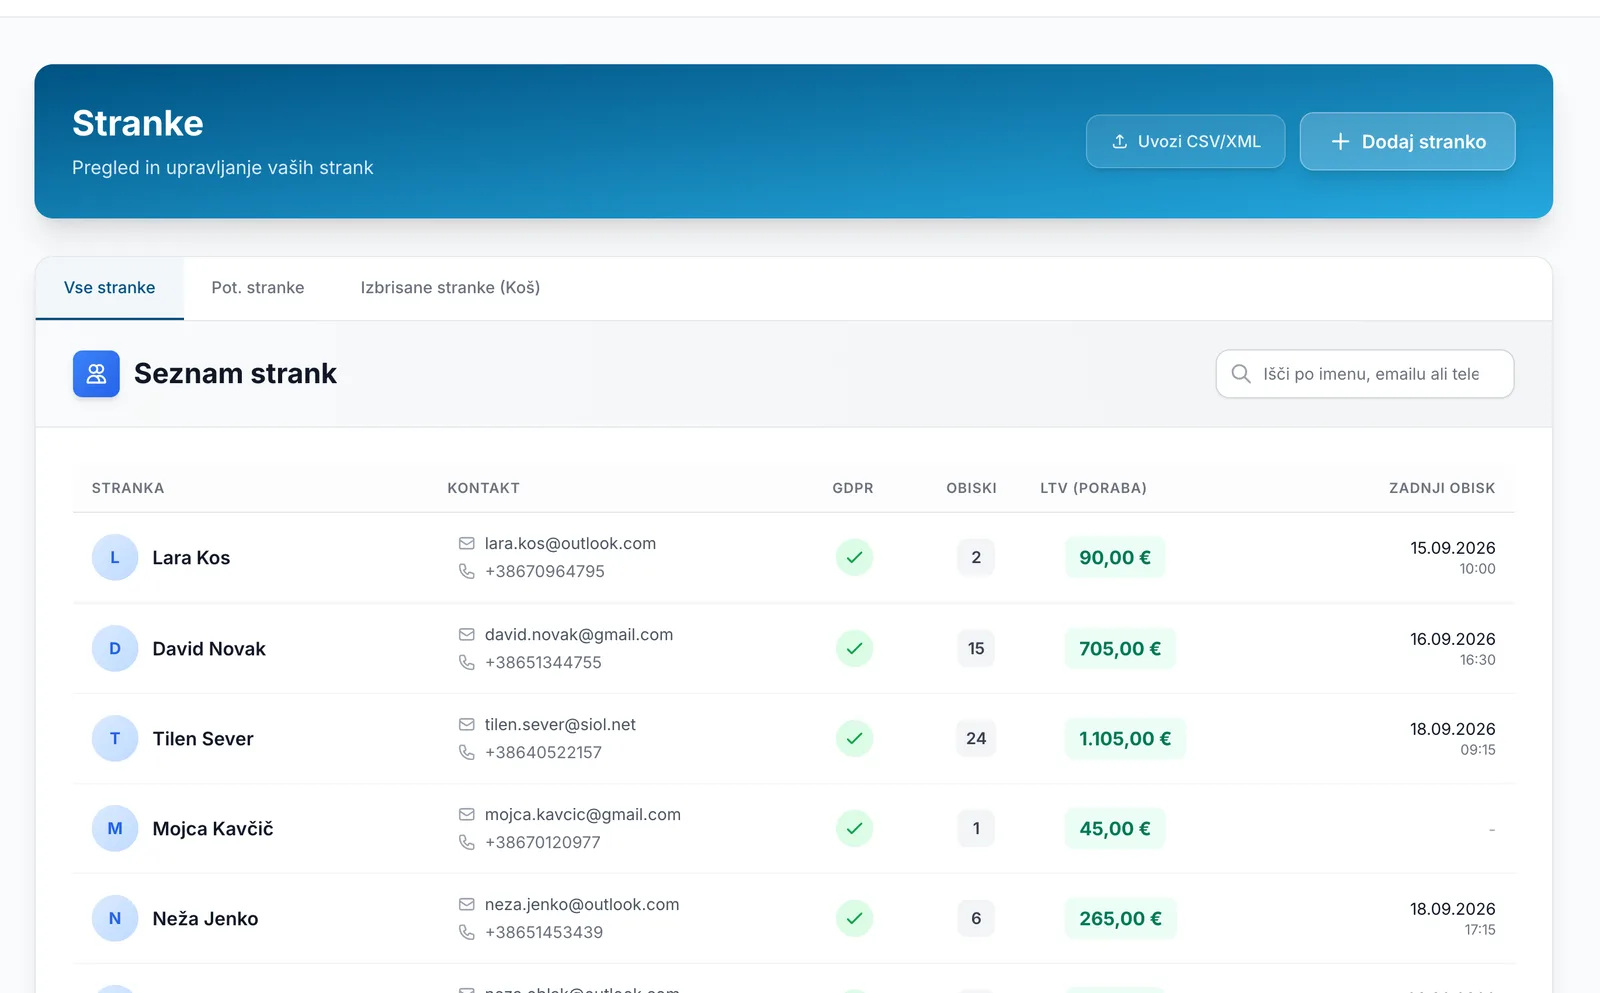Open the Vse stranke tab

[x=110, y=288]
